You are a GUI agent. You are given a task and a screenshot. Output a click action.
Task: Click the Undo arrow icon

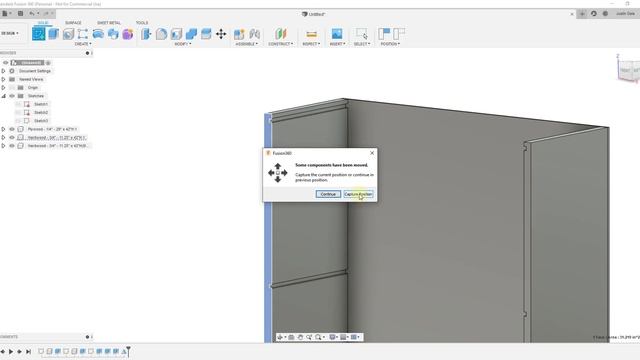[x=32, y=13]
